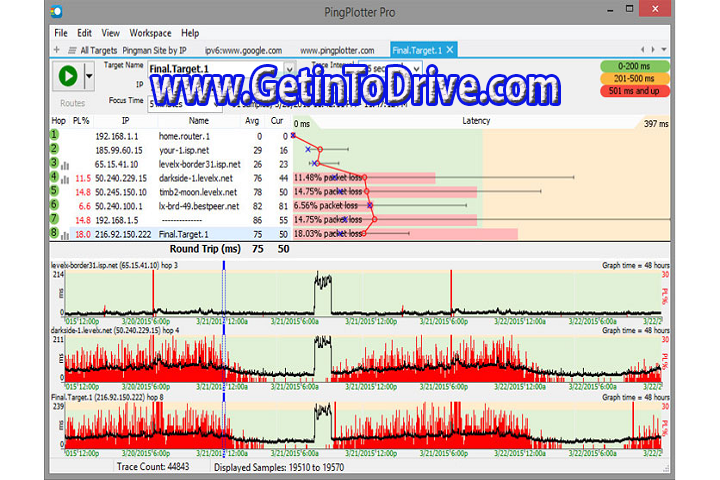Select your-1.isp.net row name
Viewport: 720px width, 480px height.
pos(184,150)
